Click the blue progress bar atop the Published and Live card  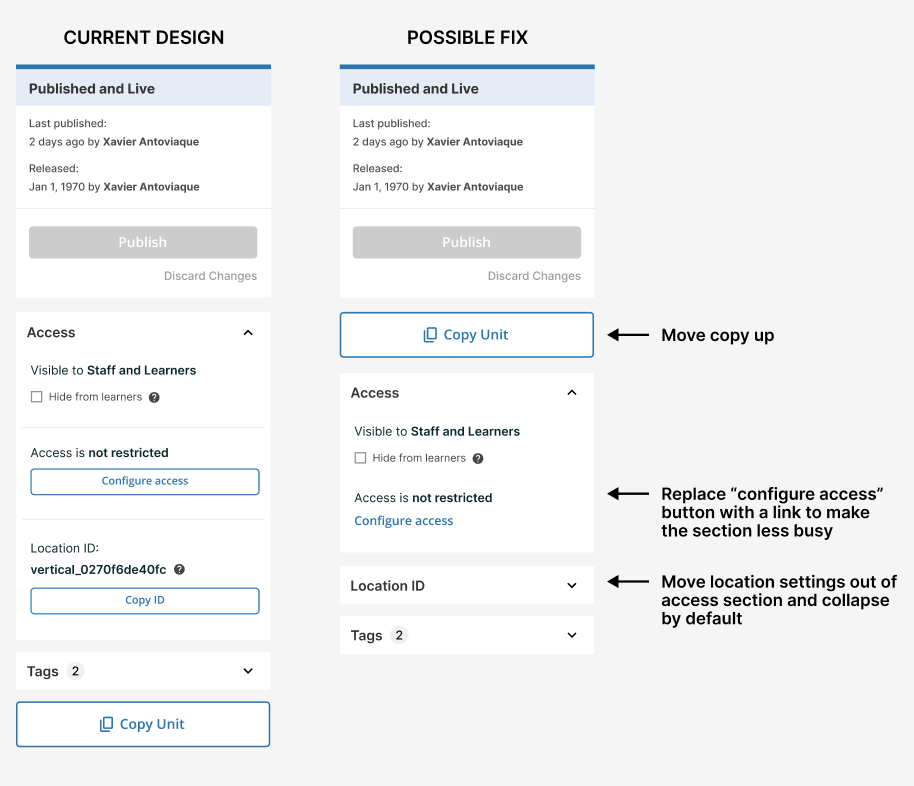(143, 66)
